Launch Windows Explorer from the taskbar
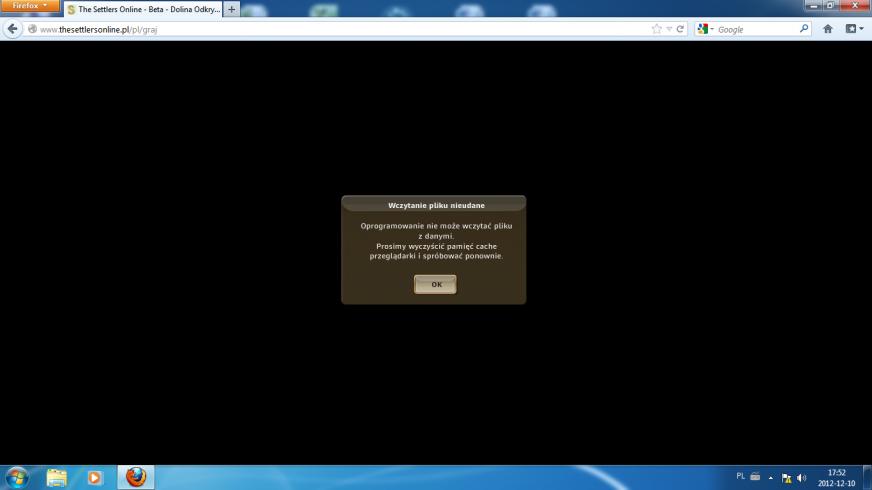The height and width of the screenshot is (490, 872). [x=57, y=477]
